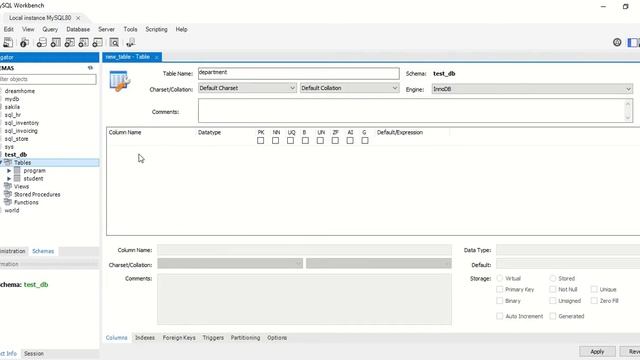Click the table editor icon beside Table Name

120,81
